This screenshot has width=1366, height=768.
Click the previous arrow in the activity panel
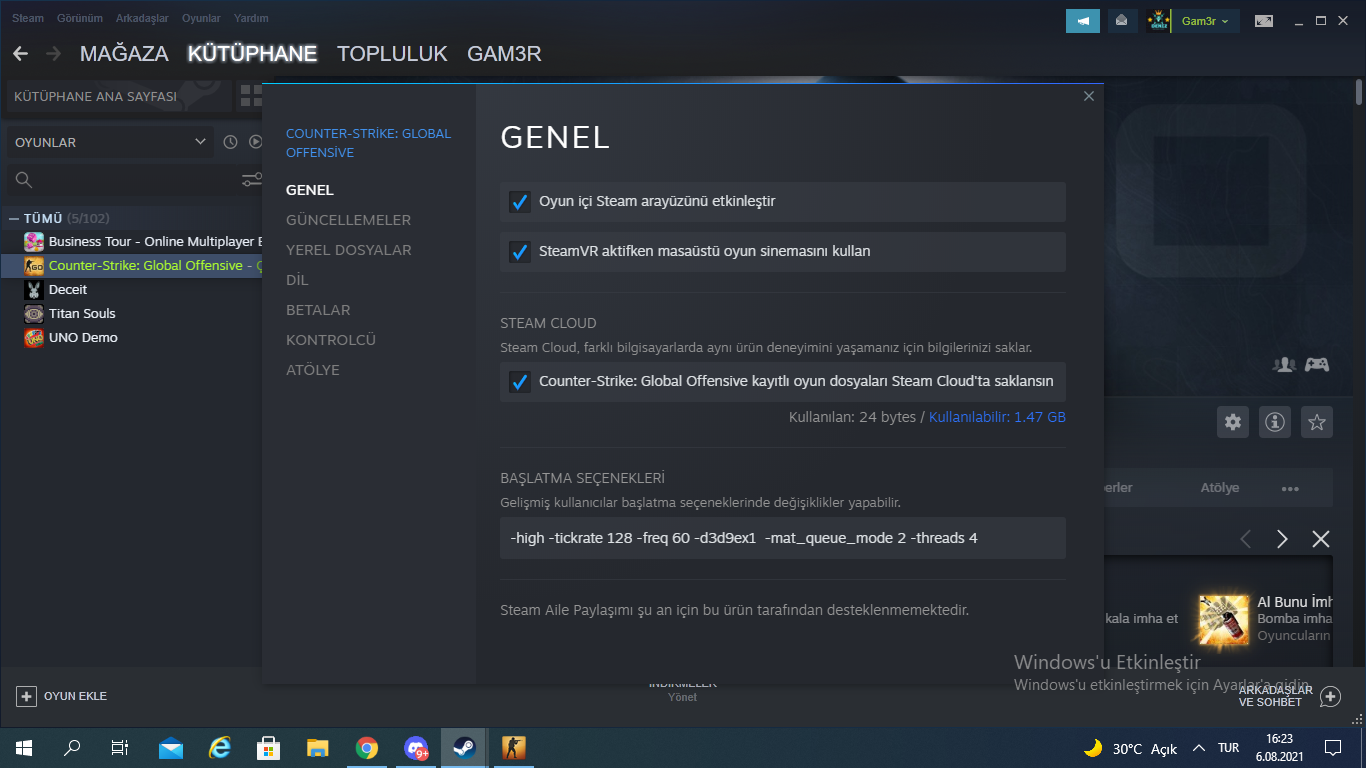coord(1246,539)
